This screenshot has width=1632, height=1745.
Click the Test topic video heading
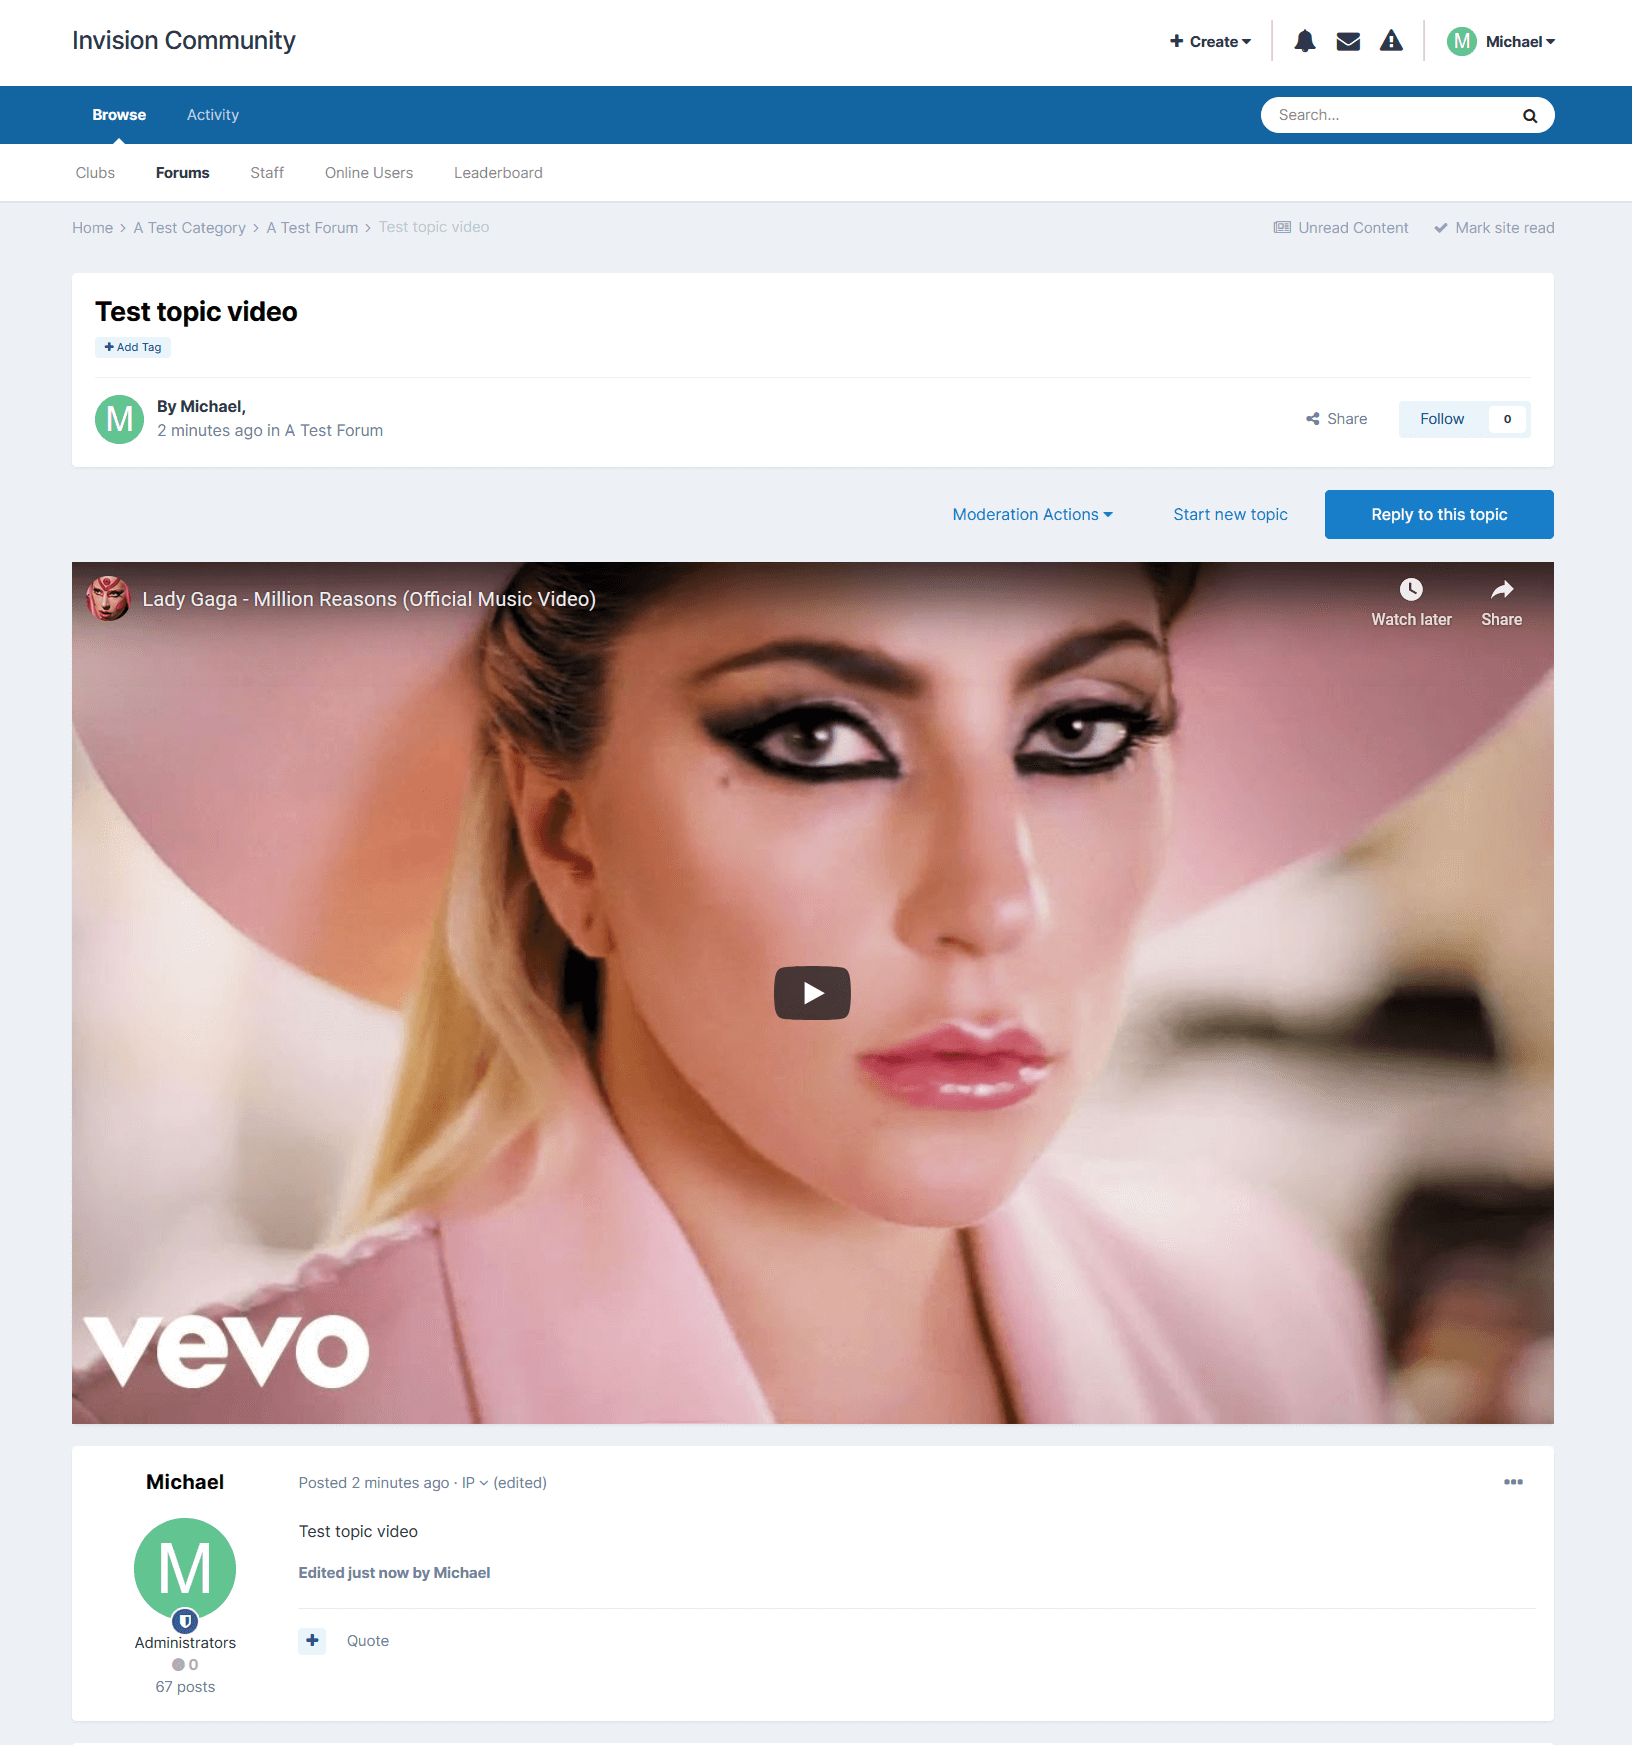[x=196, y=312]
